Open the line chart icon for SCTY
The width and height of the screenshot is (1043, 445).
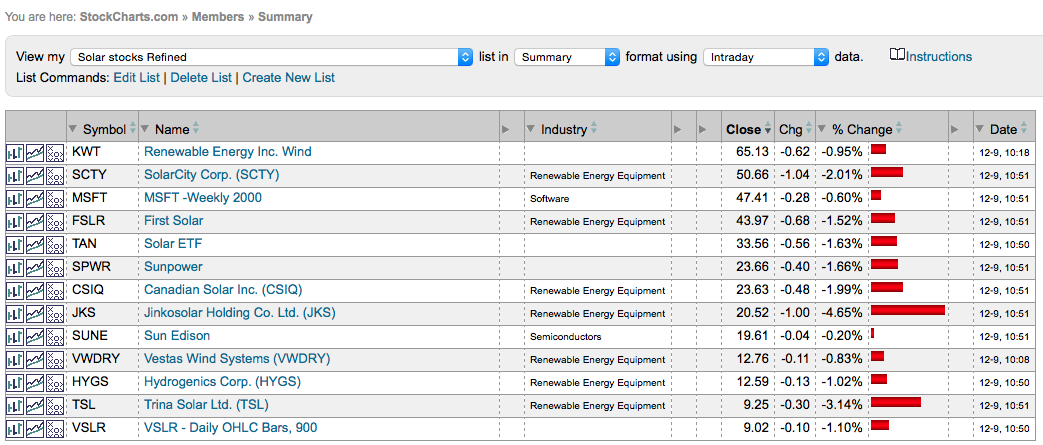(35, 175)
